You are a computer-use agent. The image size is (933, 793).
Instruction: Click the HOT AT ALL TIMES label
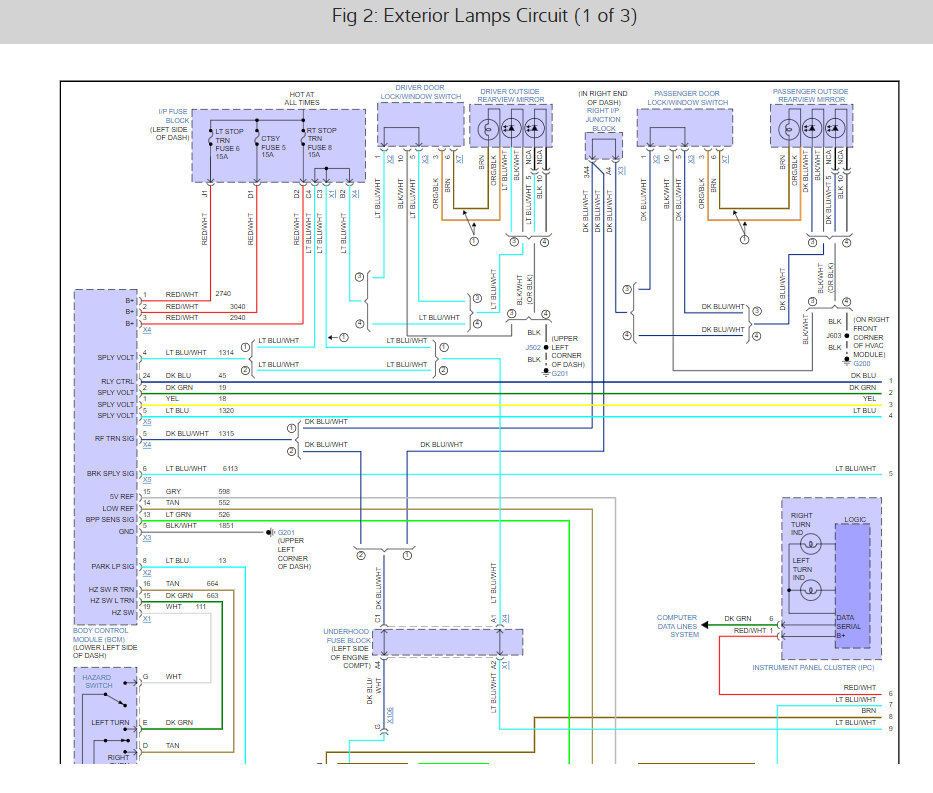302,99
